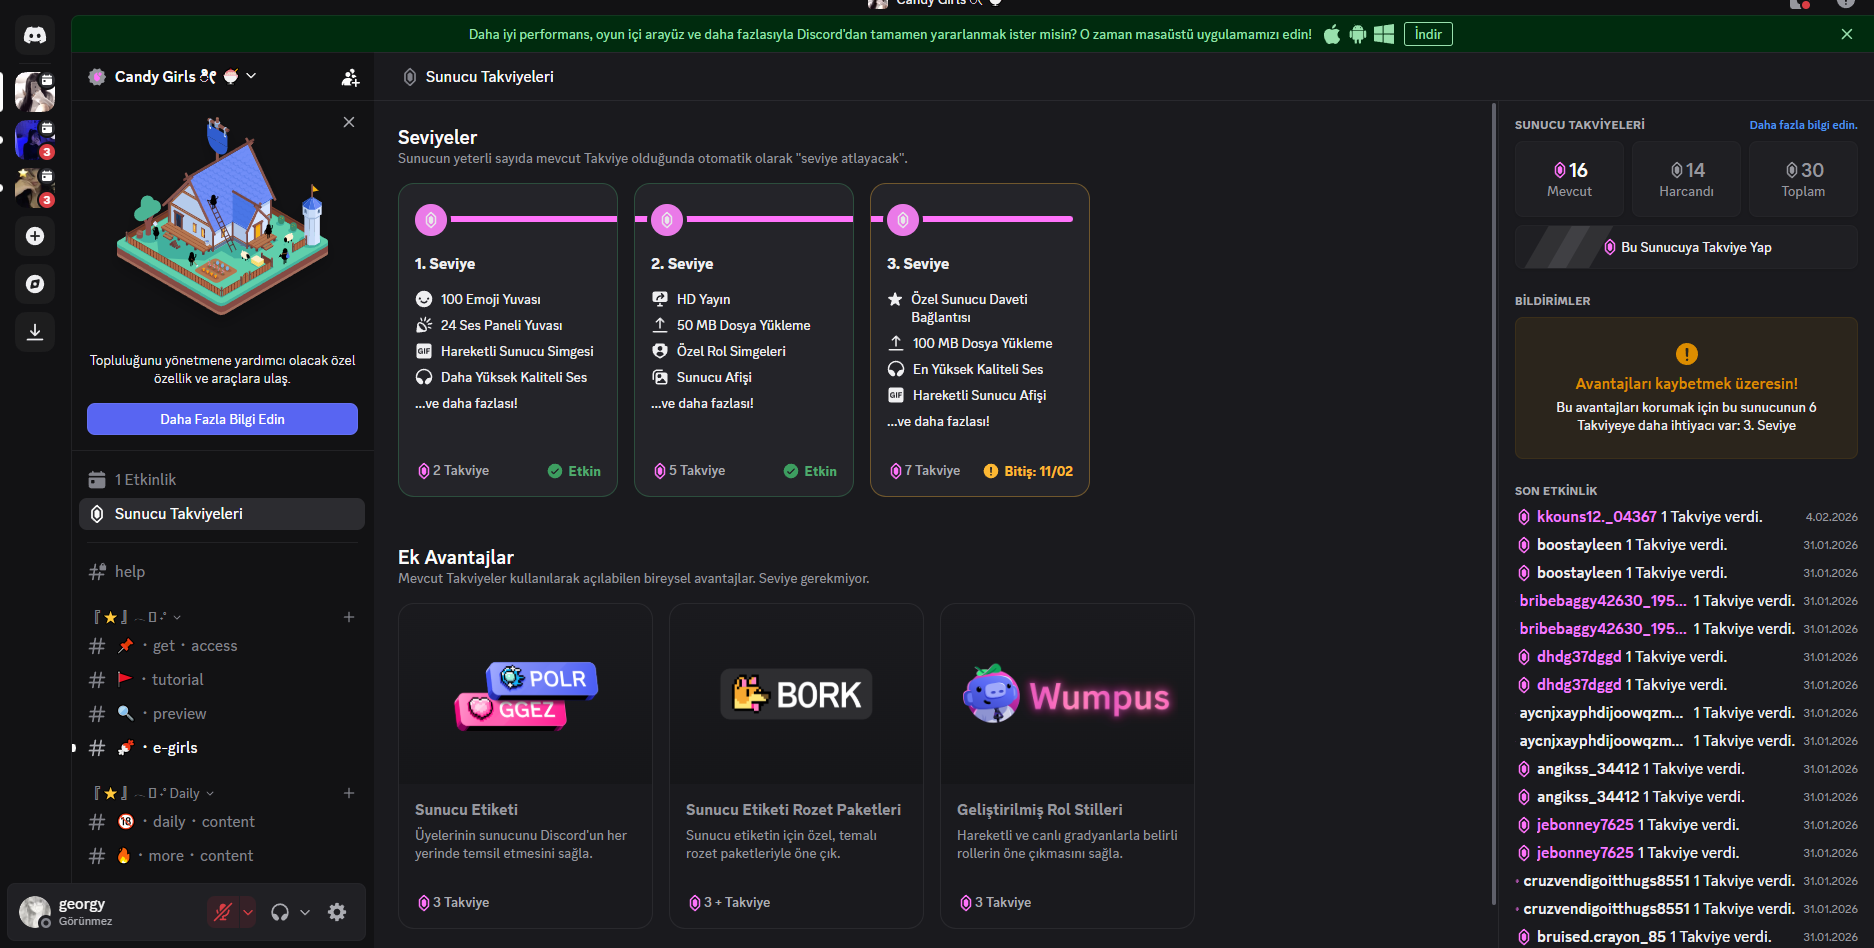Screen dimensions: 1874x948
Task: Open the tutorial channel
Action: click(x=222, y=680)
